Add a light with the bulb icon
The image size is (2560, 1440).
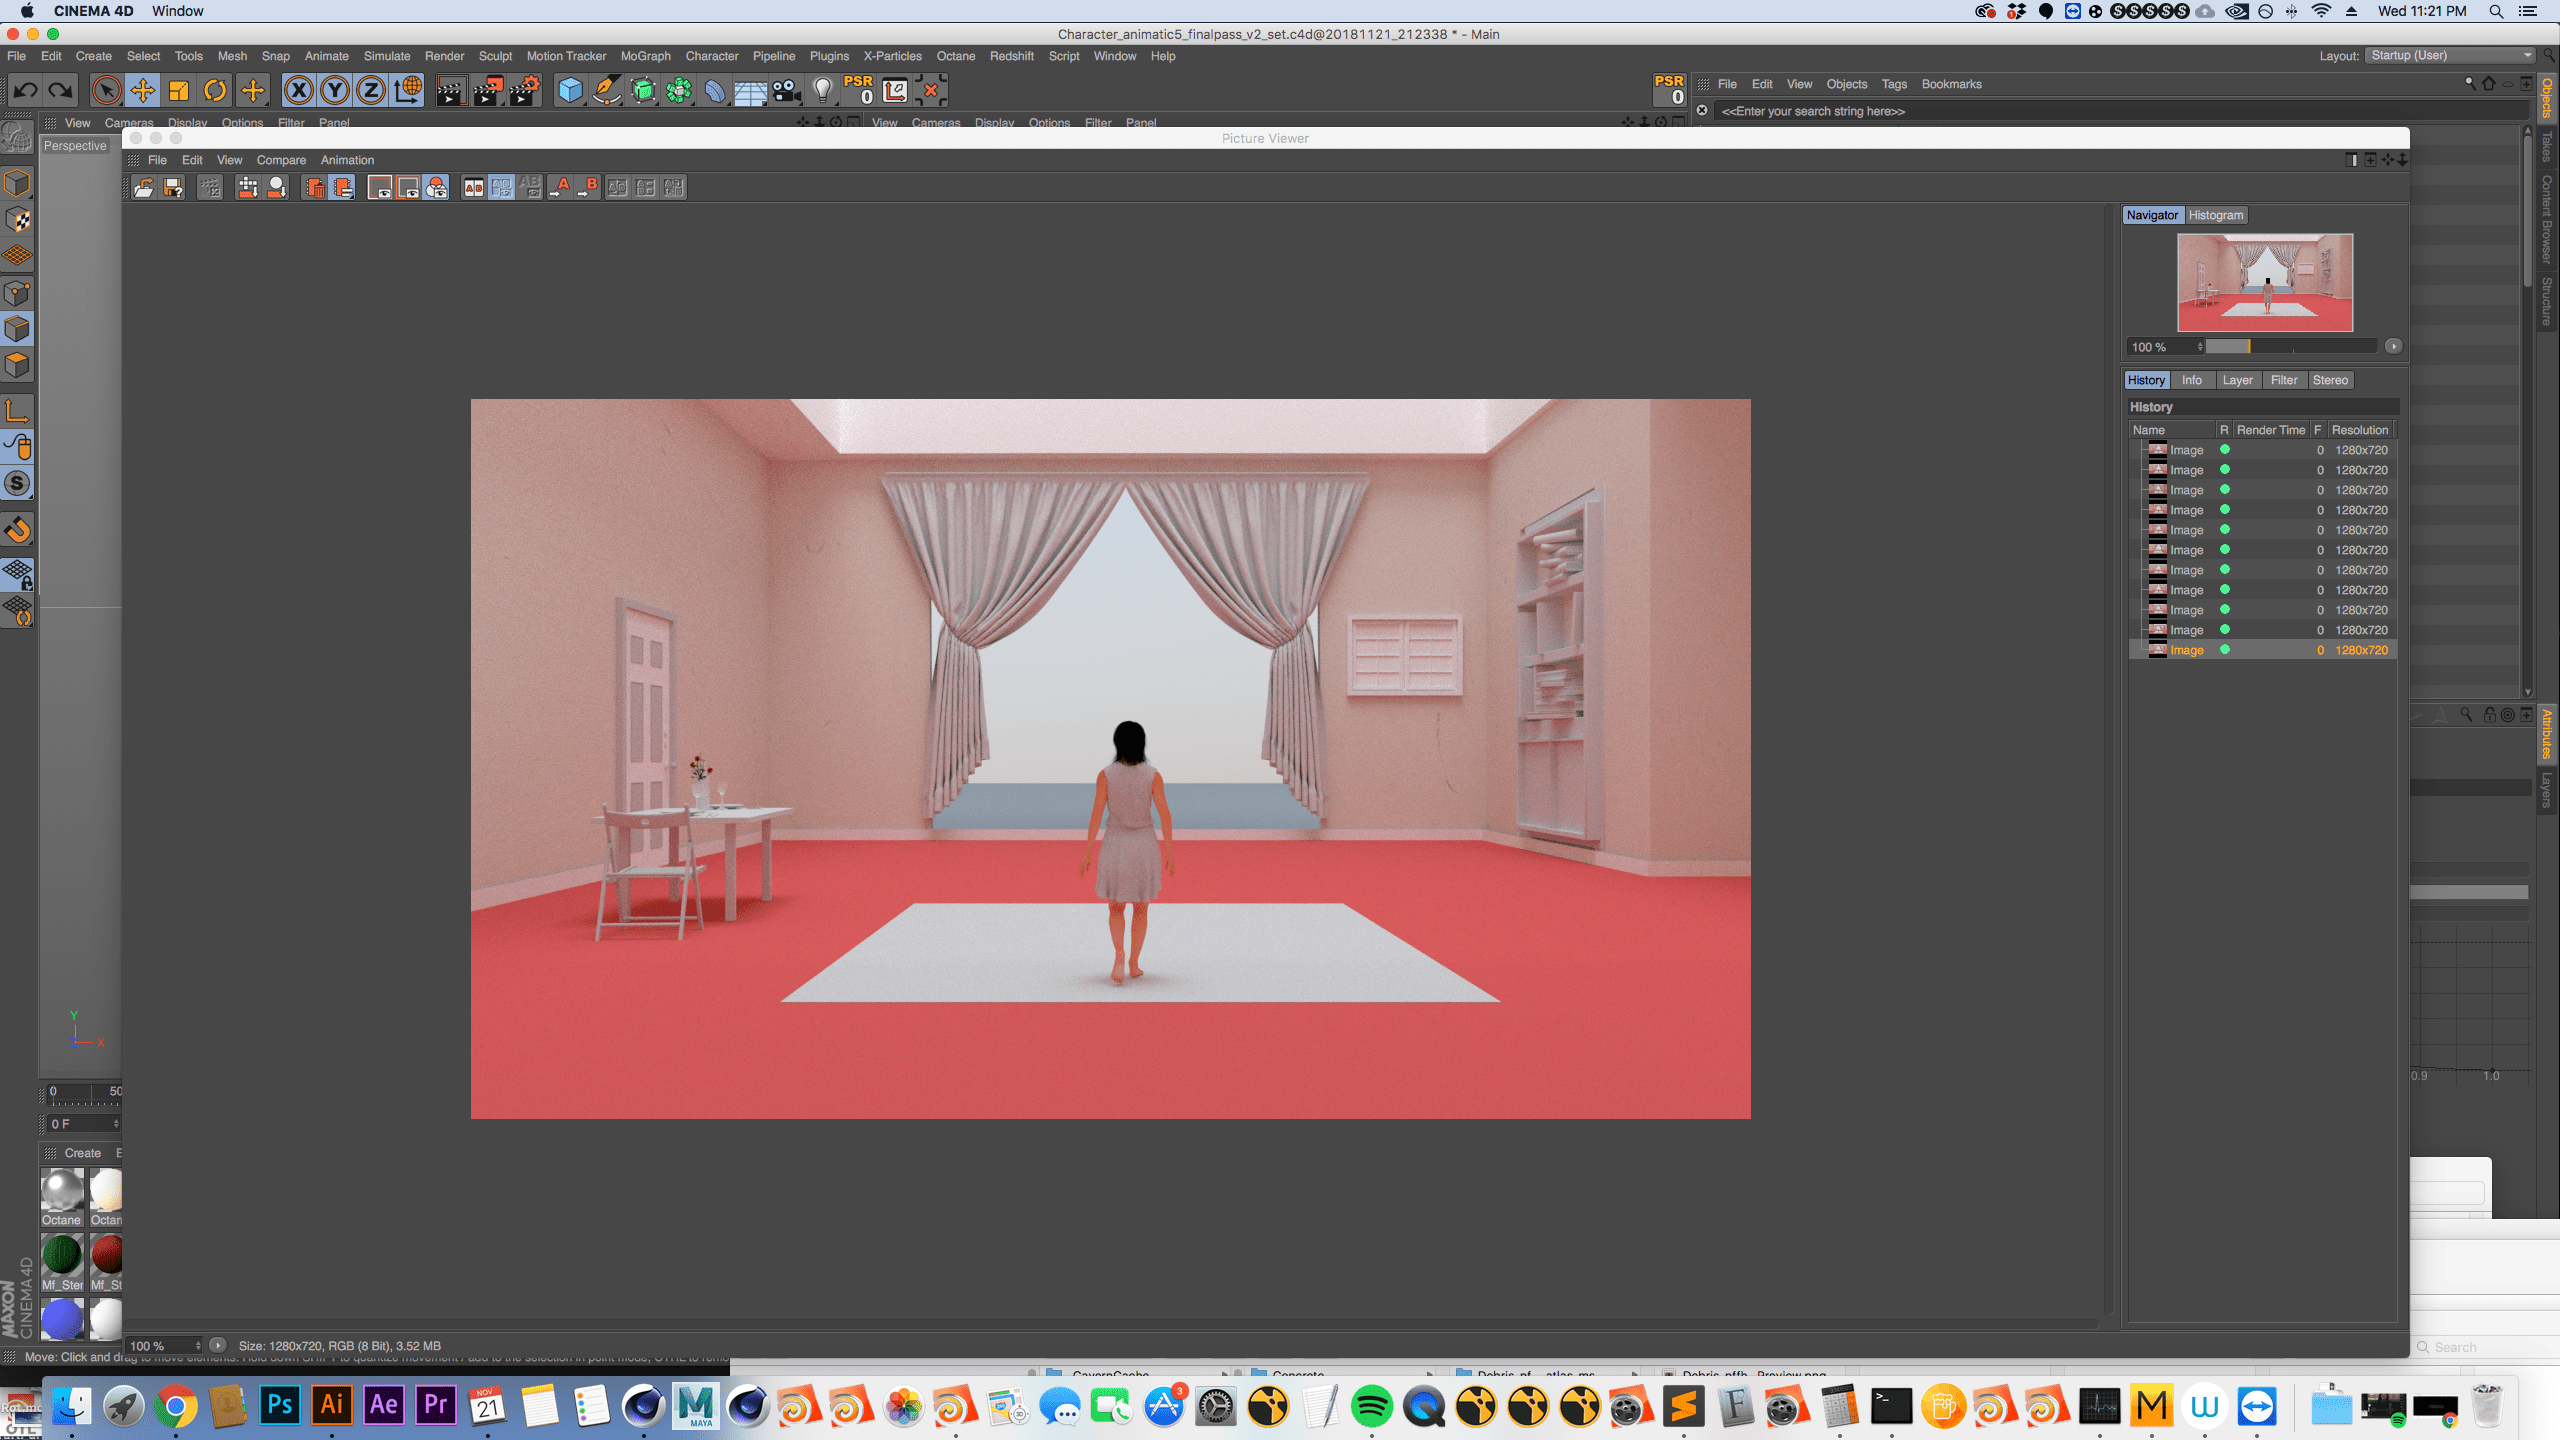[822, 91]
